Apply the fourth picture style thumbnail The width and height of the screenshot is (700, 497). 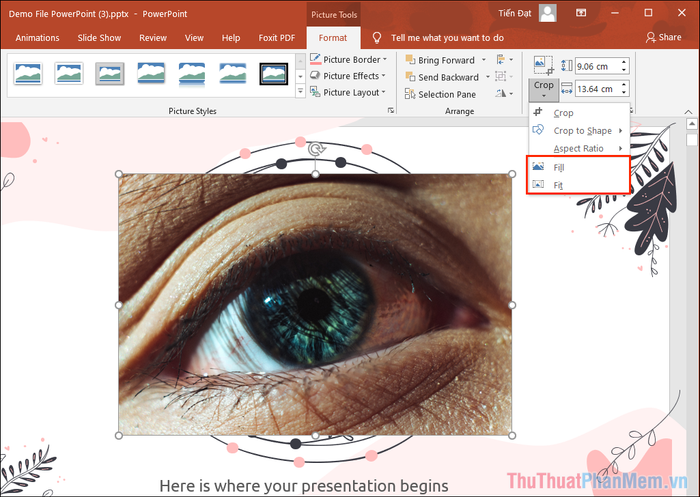coord(151,74)
